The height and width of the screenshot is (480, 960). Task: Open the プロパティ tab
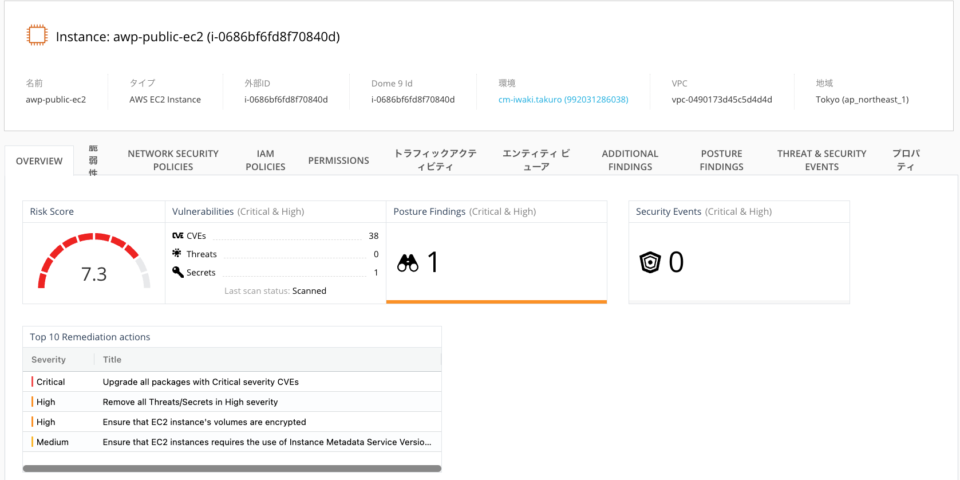point(906,160)
